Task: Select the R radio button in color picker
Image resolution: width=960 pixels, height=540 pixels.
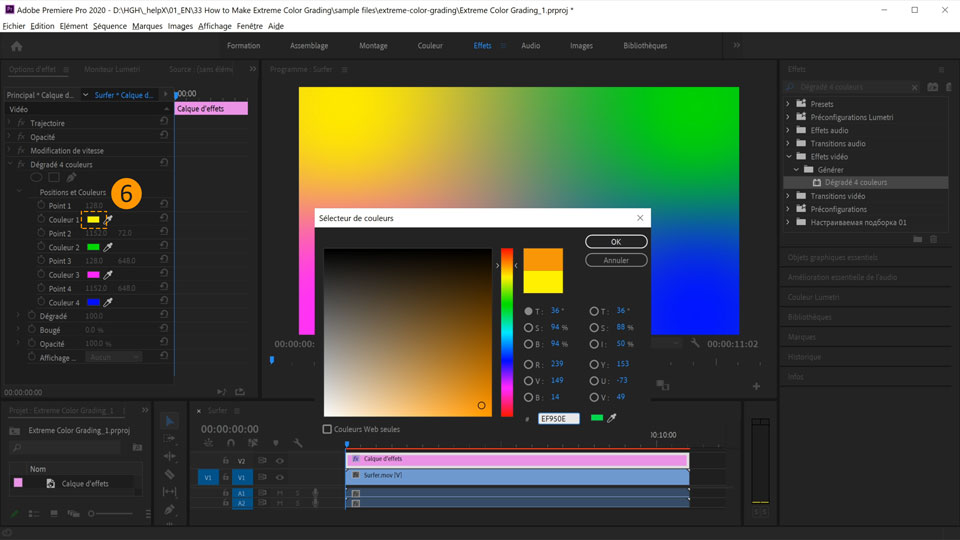Action: [528, 365]
